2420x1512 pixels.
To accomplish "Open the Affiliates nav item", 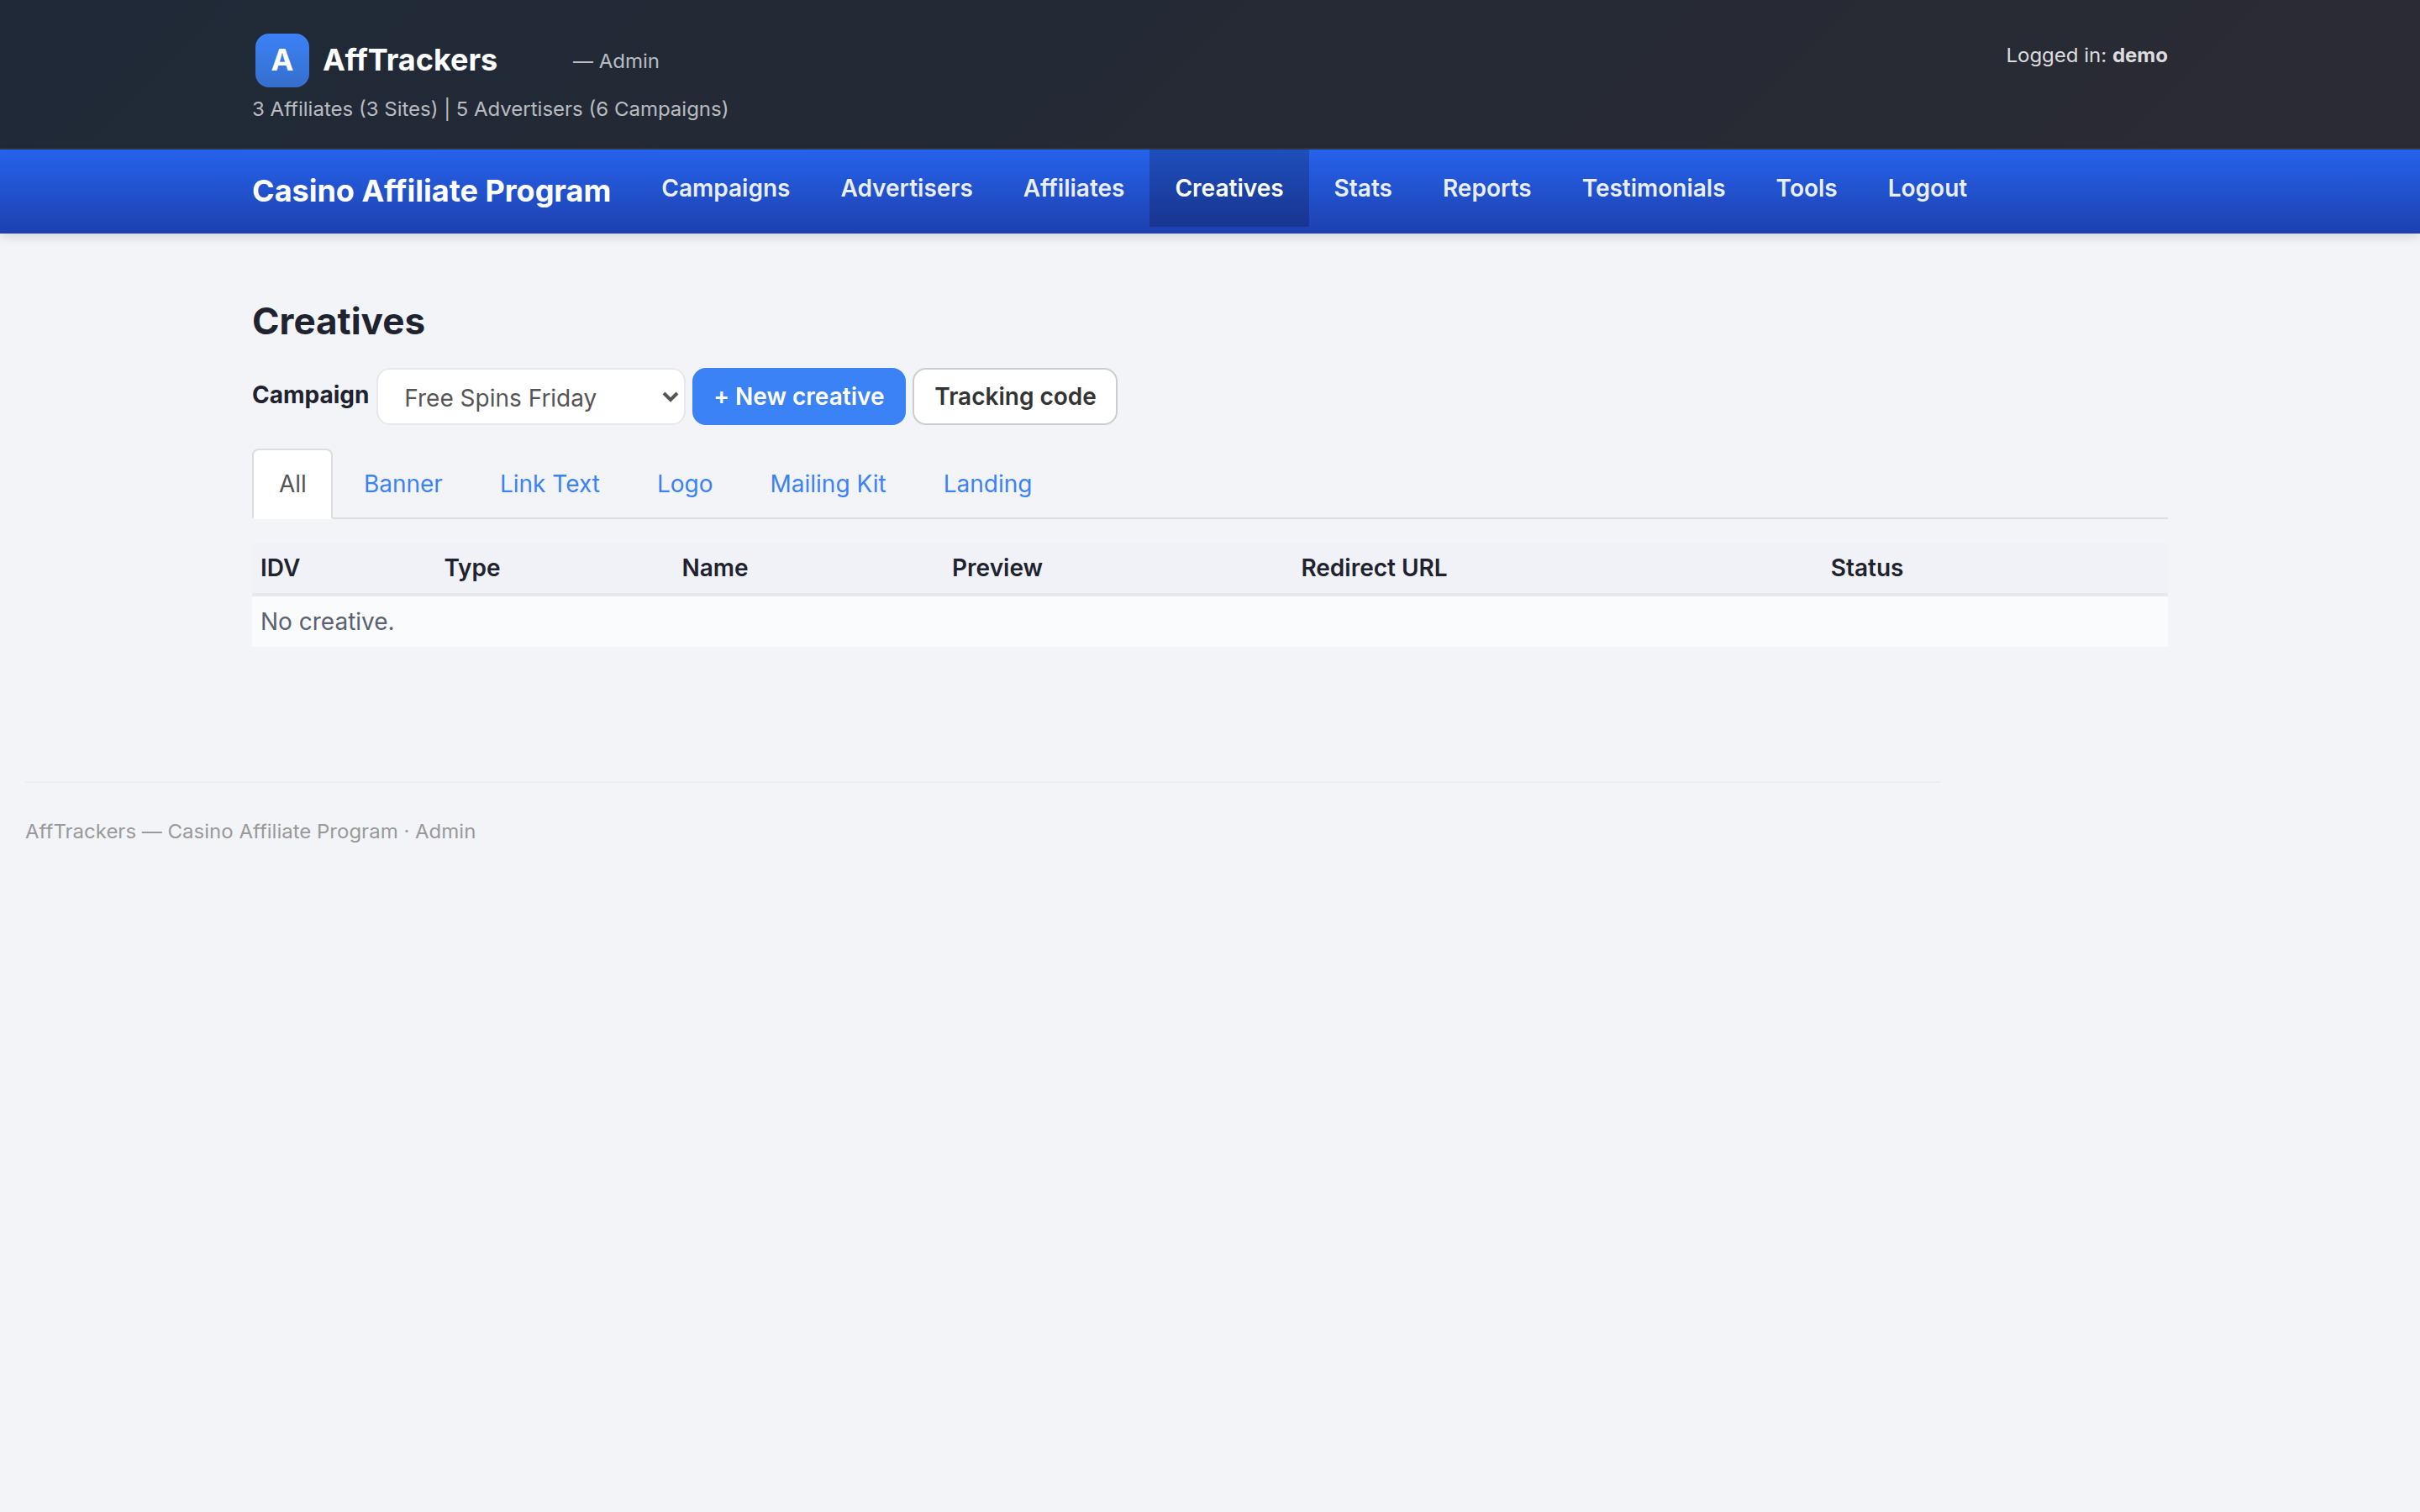I will click(x=1073, y=188).
